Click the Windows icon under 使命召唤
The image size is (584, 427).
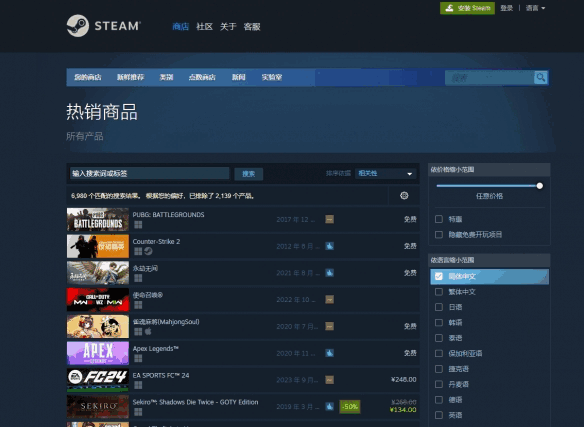tap(138, 305)
